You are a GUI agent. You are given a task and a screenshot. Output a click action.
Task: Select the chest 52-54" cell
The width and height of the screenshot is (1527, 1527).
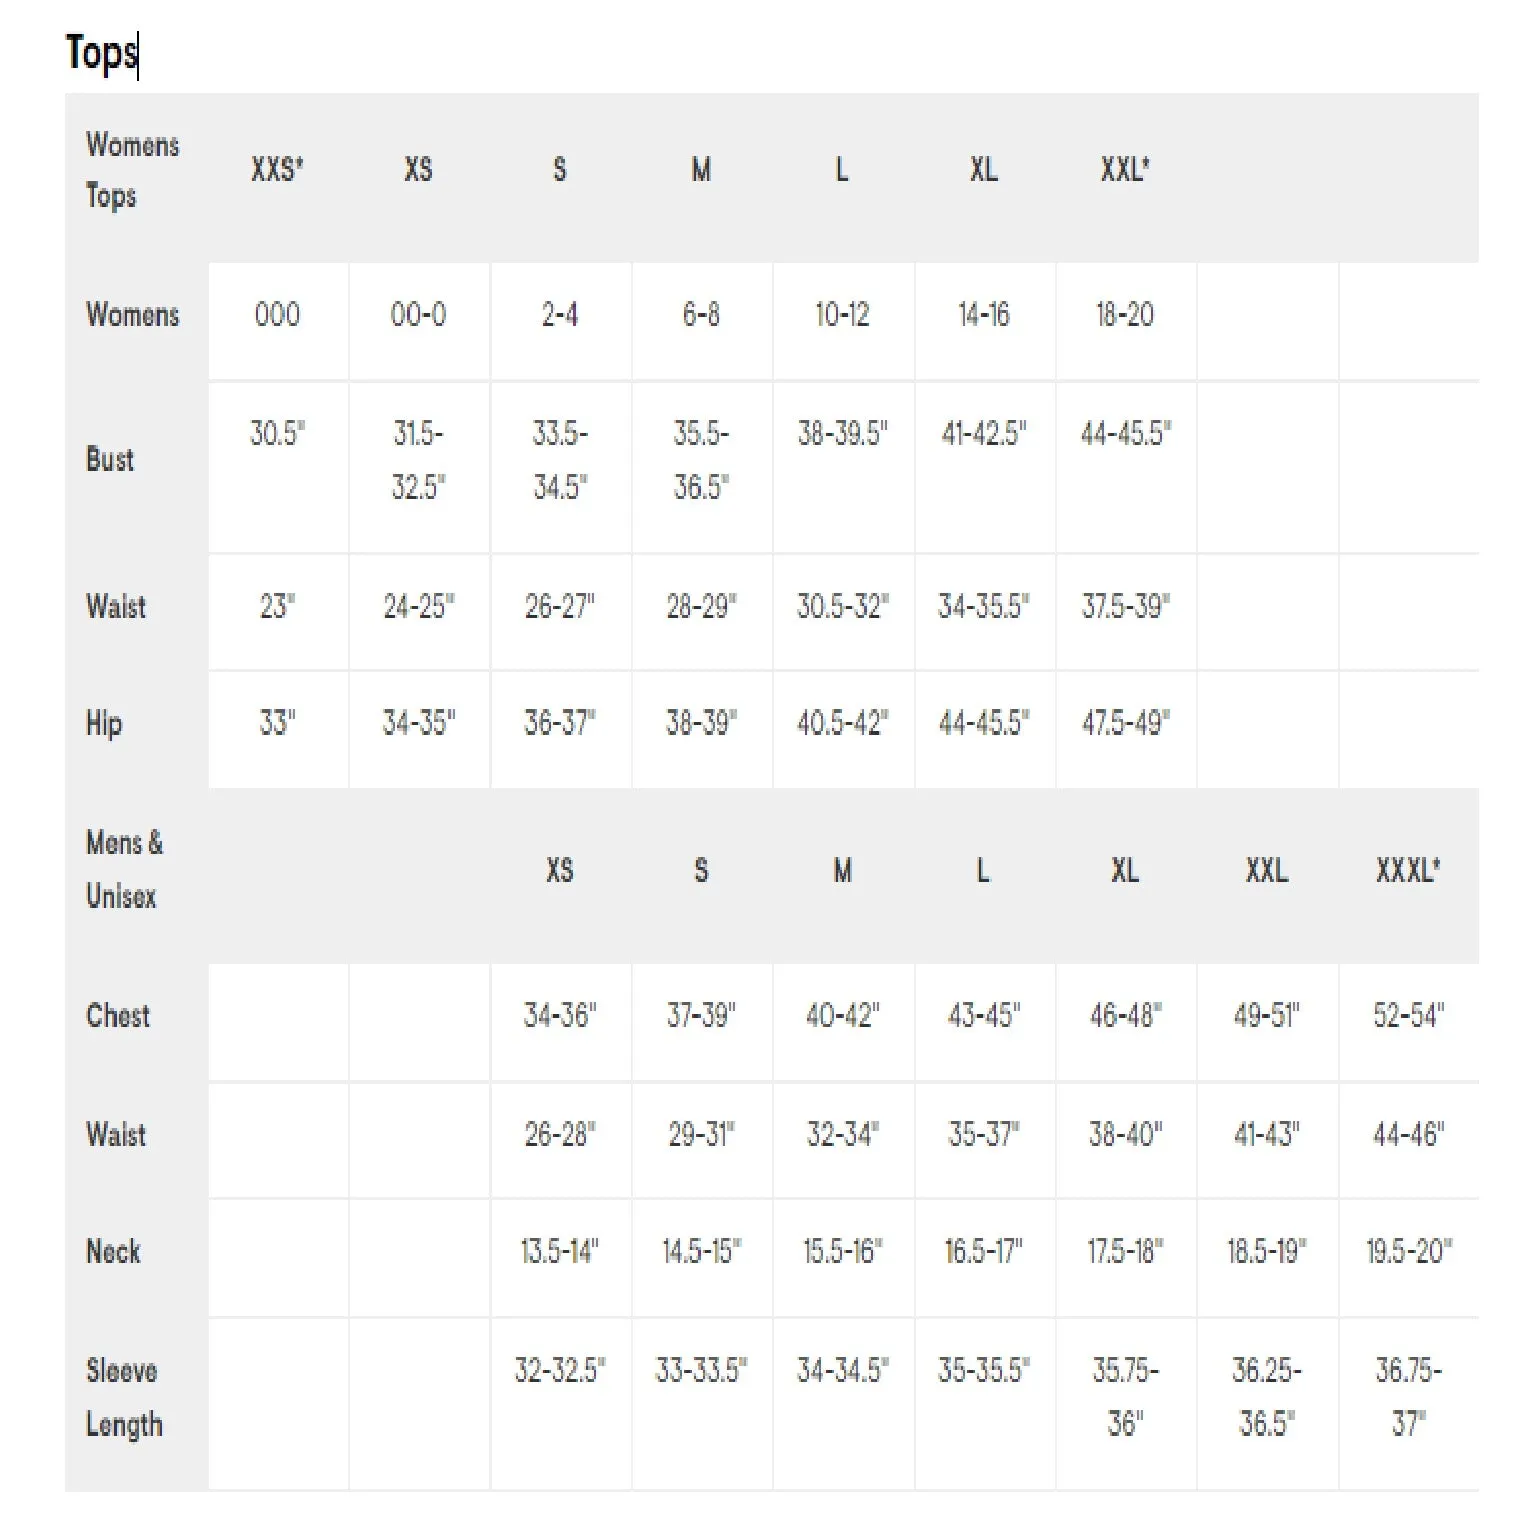1408,1016
